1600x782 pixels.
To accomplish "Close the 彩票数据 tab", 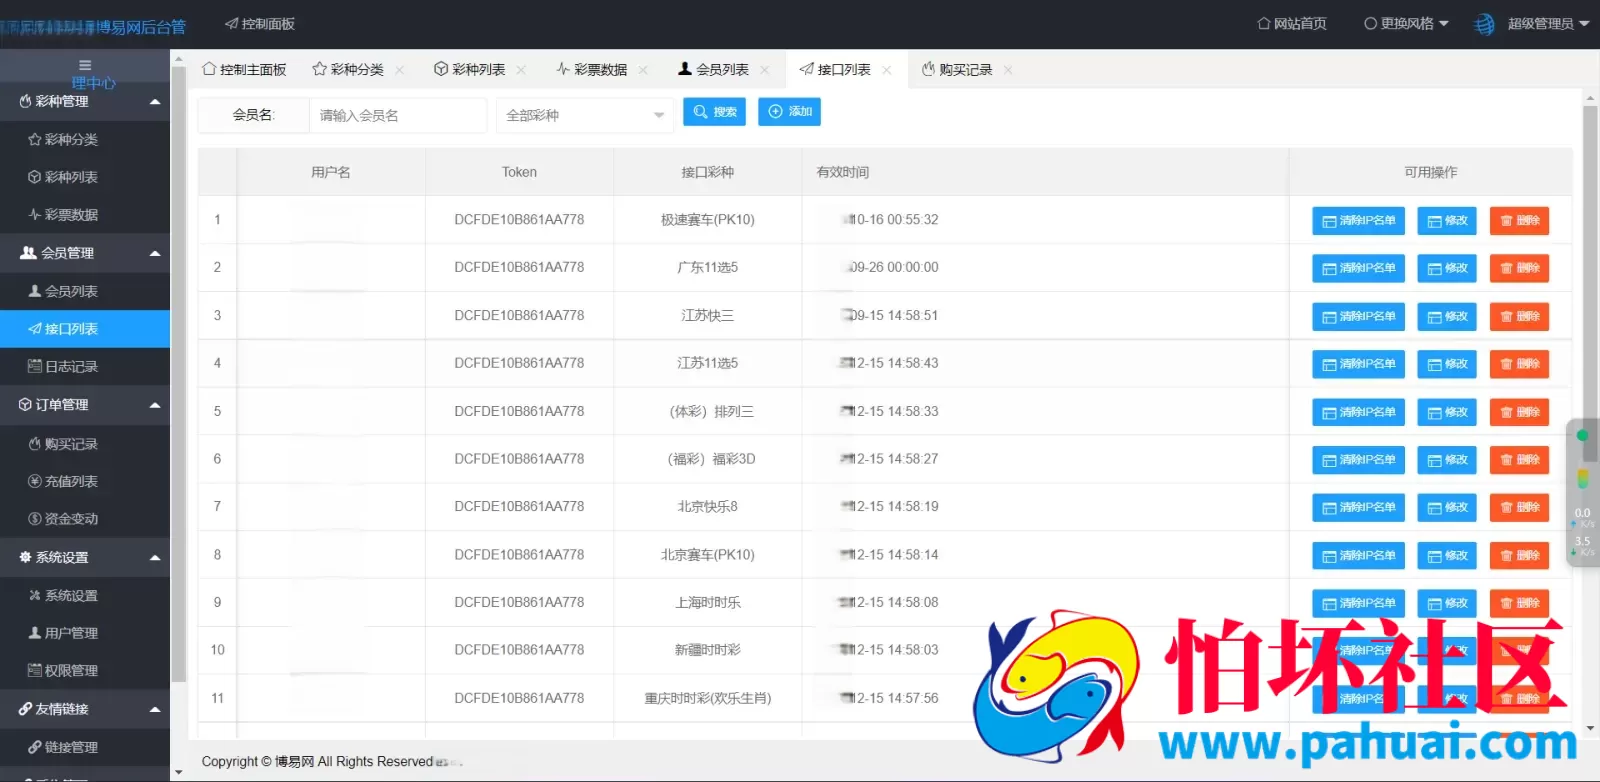I will click(x=643, y=70).
